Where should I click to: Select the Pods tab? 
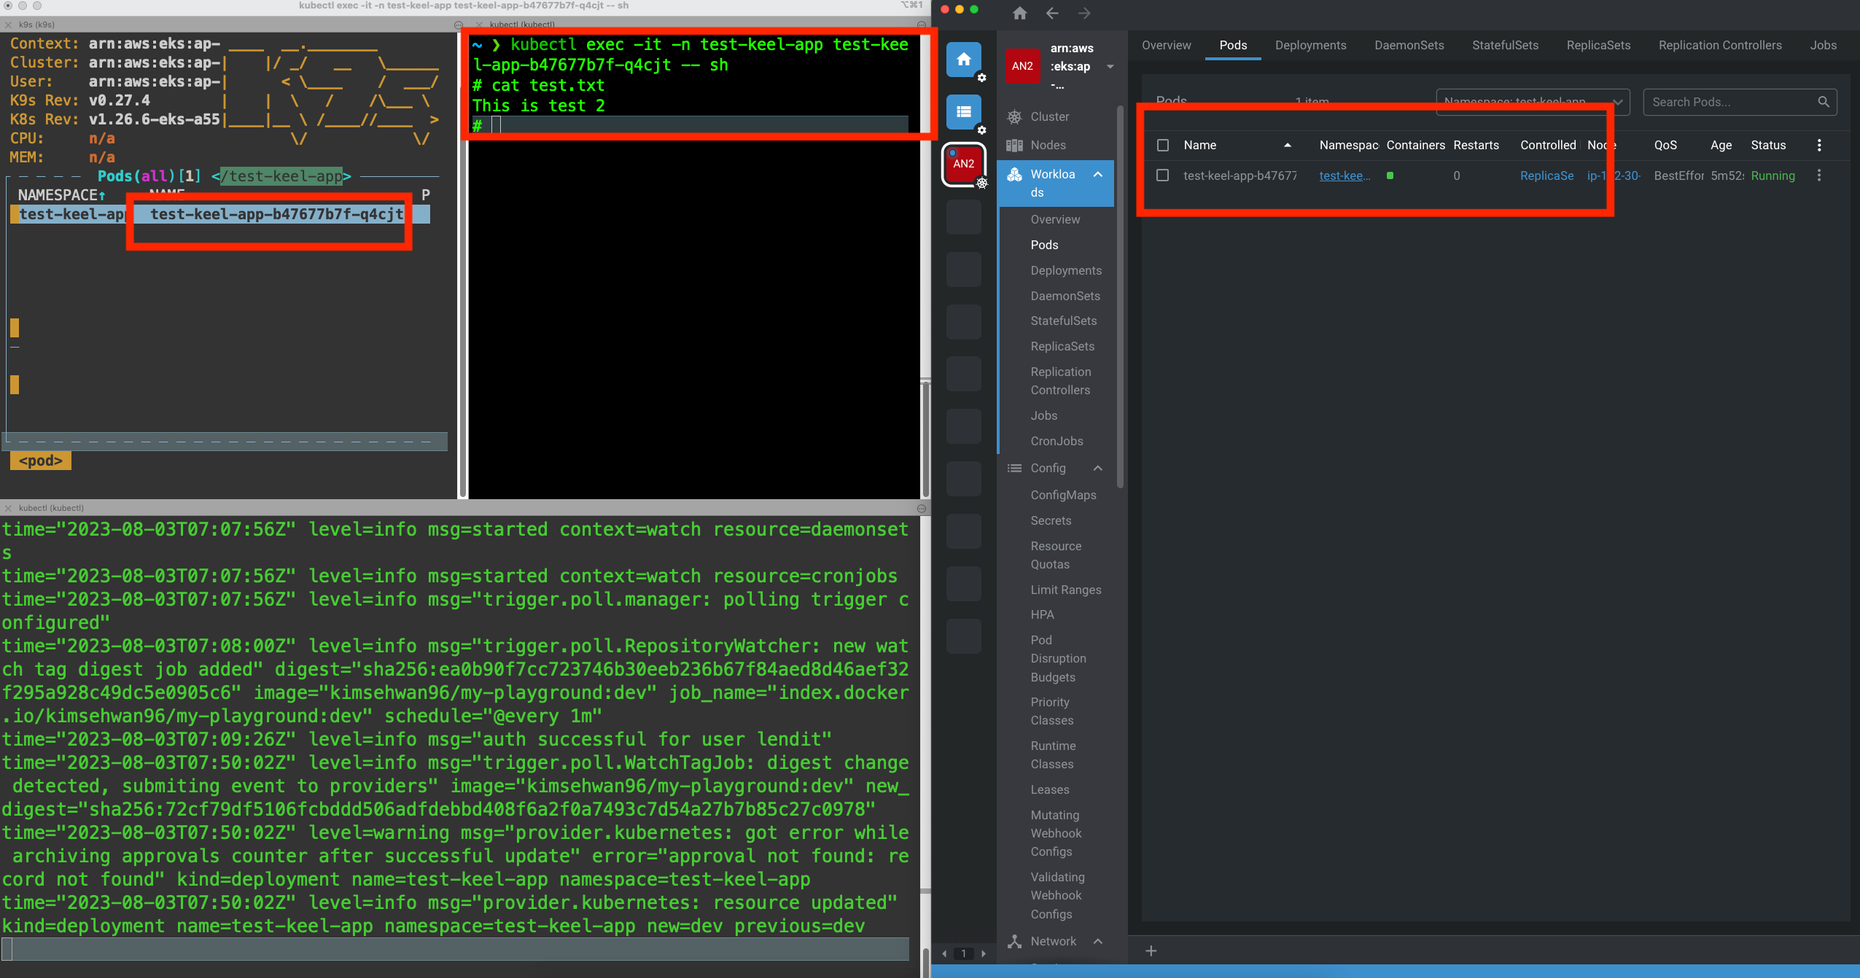[1233, 45]
